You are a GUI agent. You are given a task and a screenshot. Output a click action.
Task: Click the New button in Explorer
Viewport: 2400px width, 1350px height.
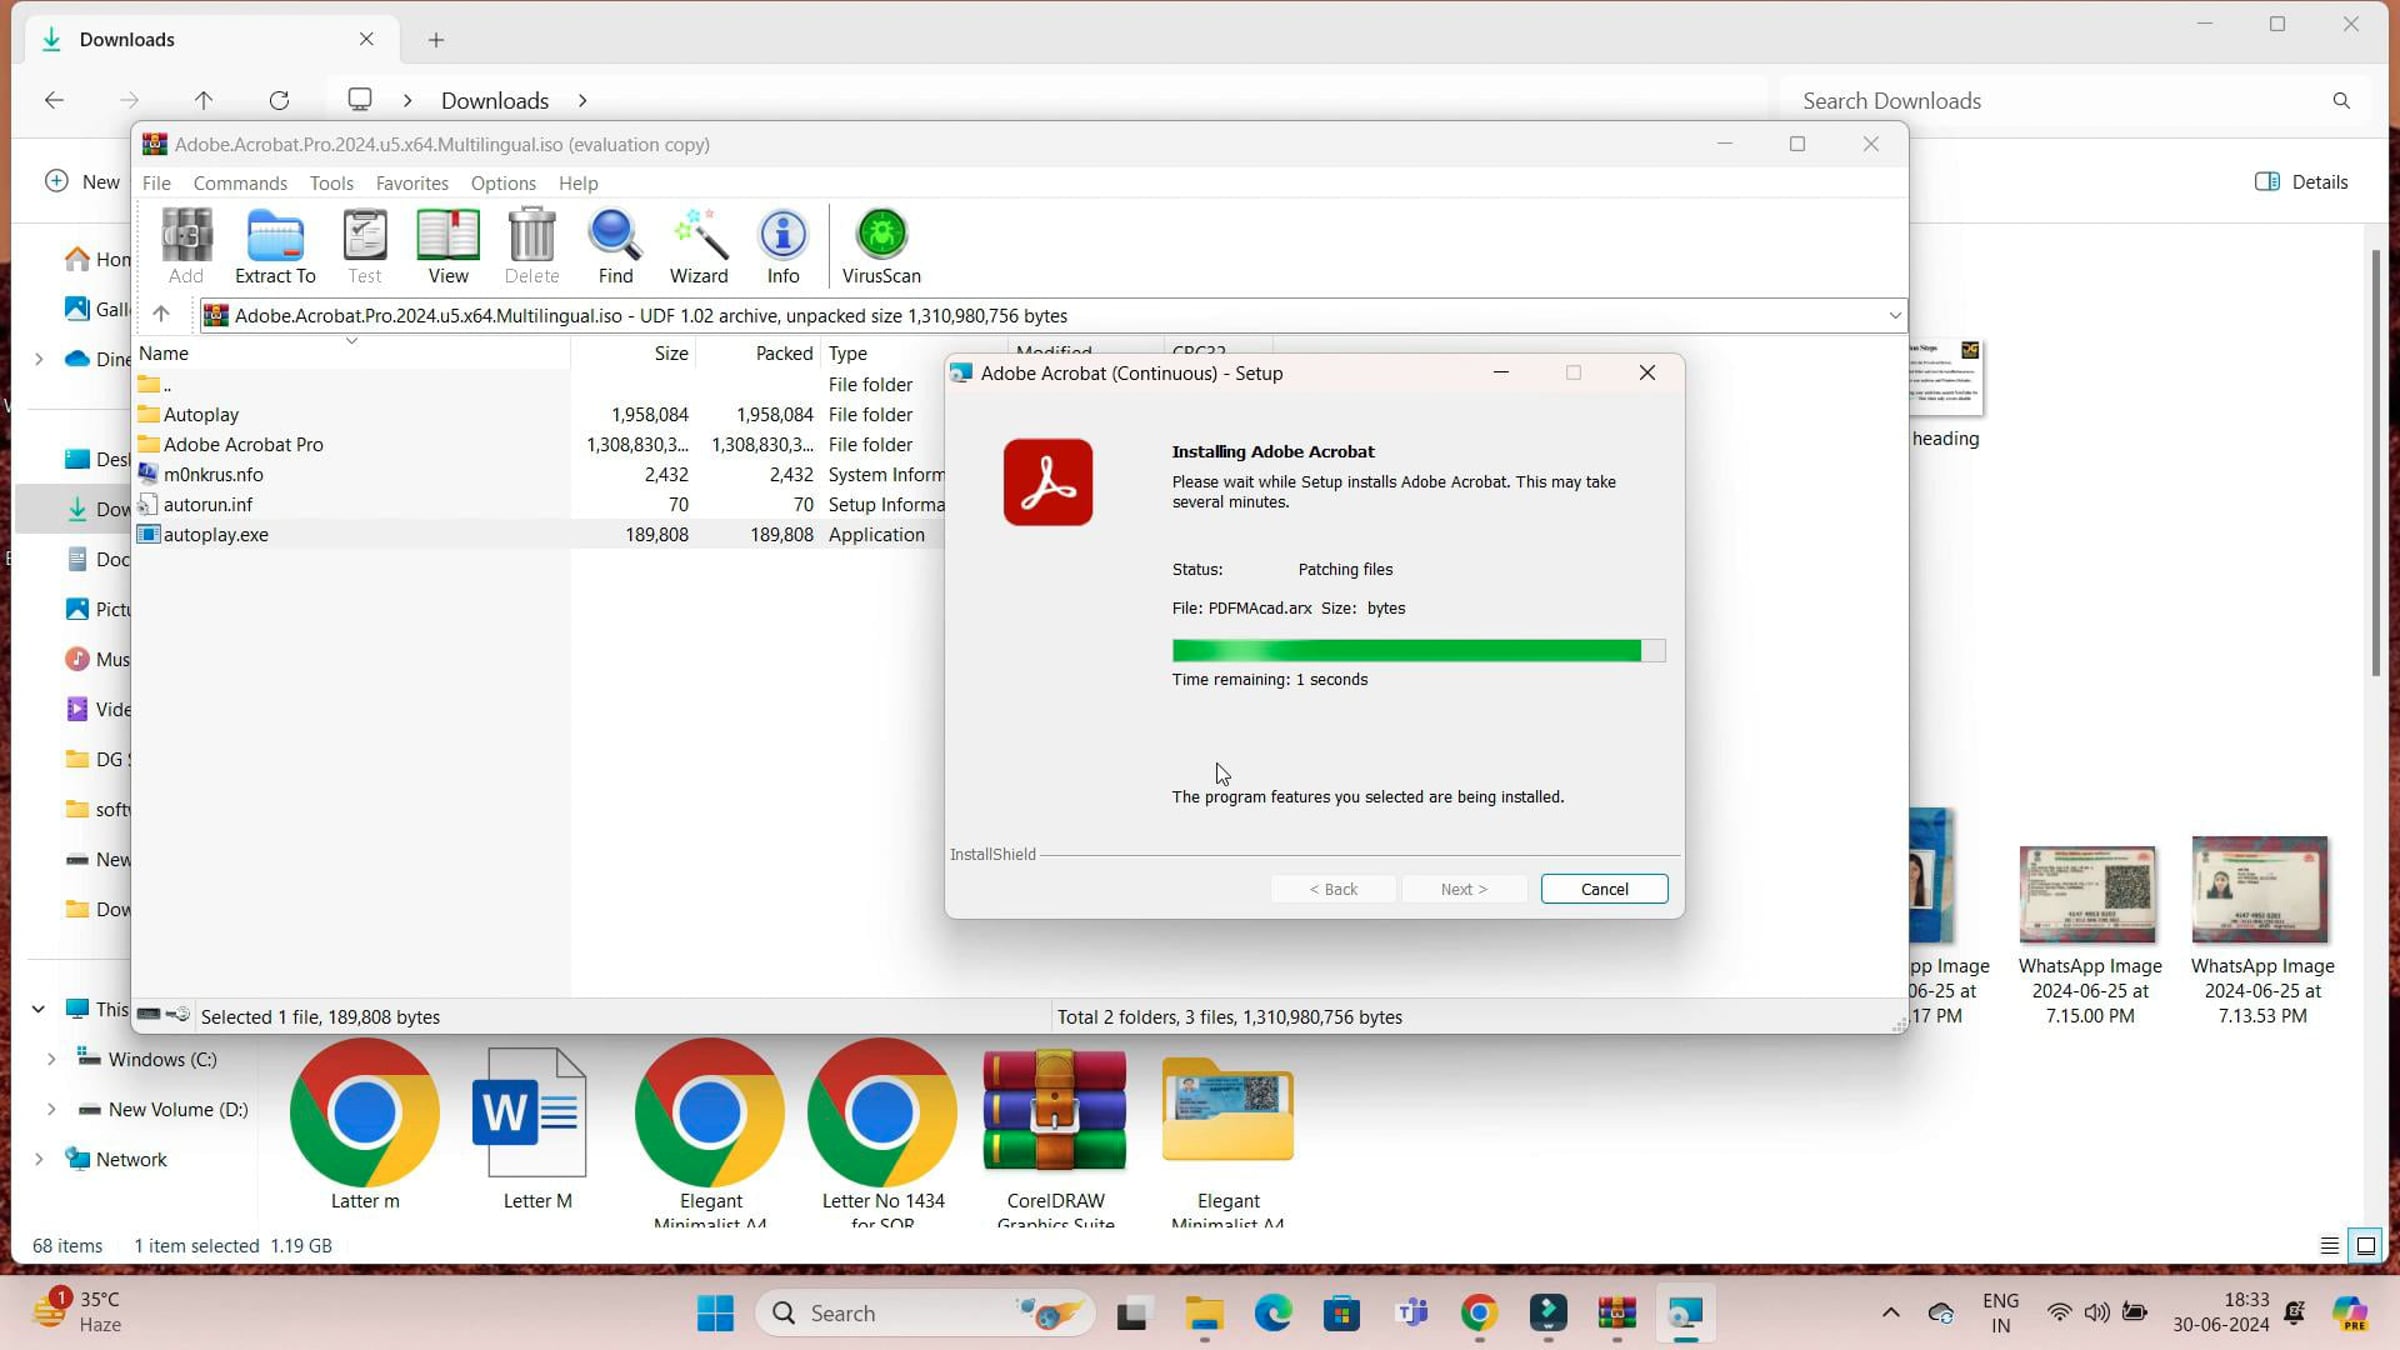(x=84, y=181)
